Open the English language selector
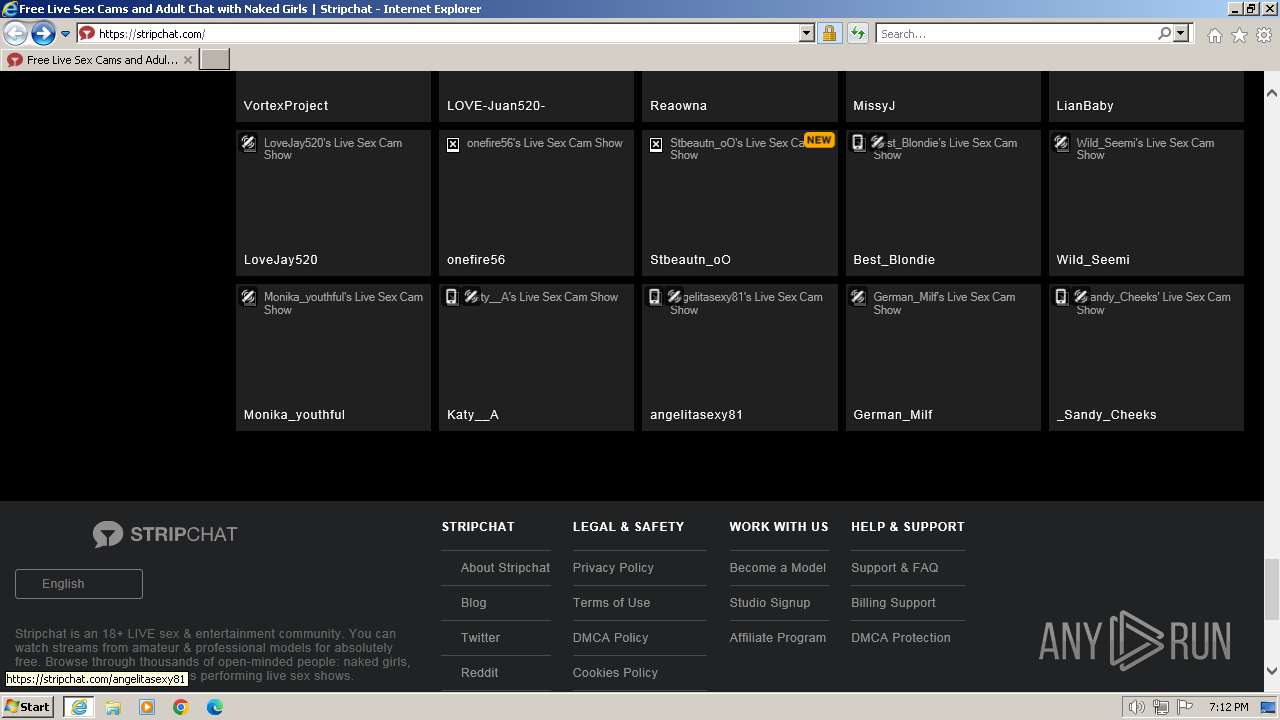 tap(79, 584)
